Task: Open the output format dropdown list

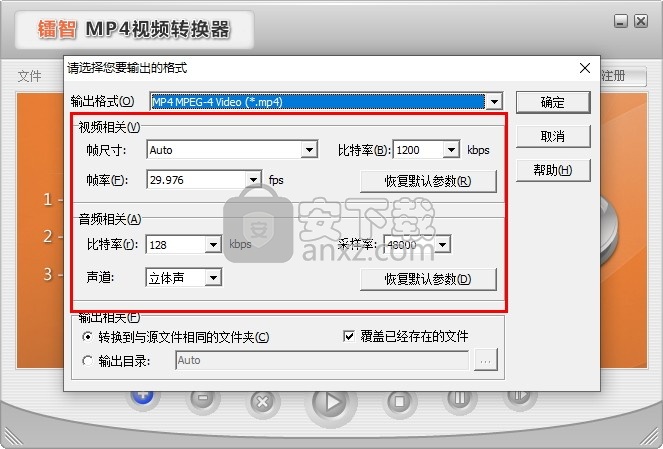Action: (494, 102)
